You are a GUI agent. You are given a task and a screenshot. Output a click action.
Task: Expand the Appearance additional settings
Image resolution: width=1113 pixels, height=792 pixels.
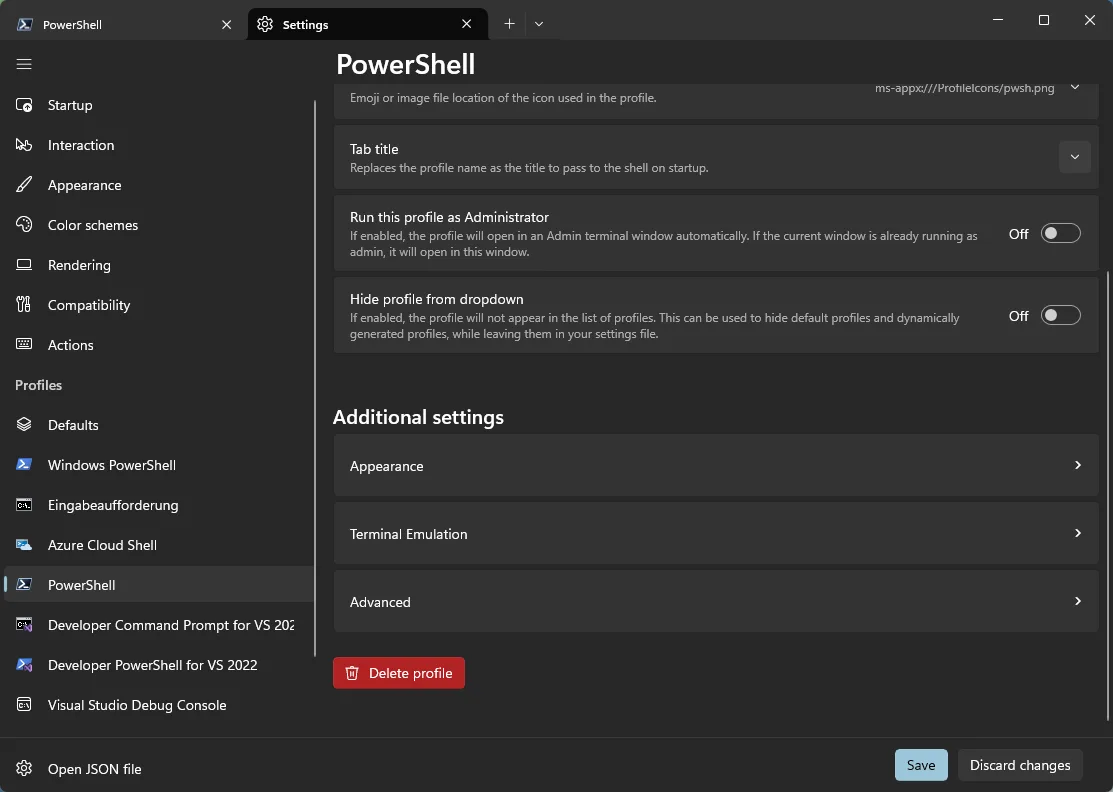715,466
